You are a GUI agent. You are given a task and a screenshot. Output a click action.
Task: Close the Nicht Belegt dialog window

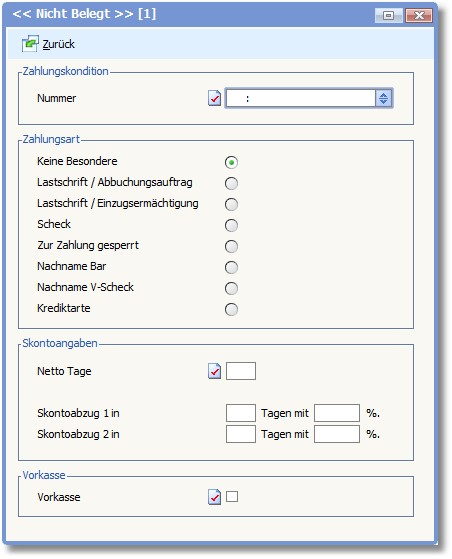(419, 16)
